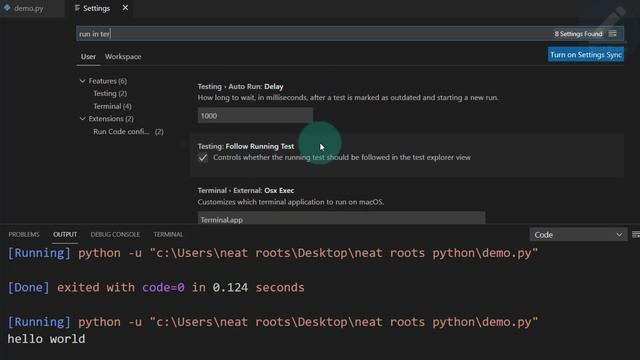Open the DEBUG CONSOLE panel tab
This screenshot has width=640, height=360.
pos(115,234)
